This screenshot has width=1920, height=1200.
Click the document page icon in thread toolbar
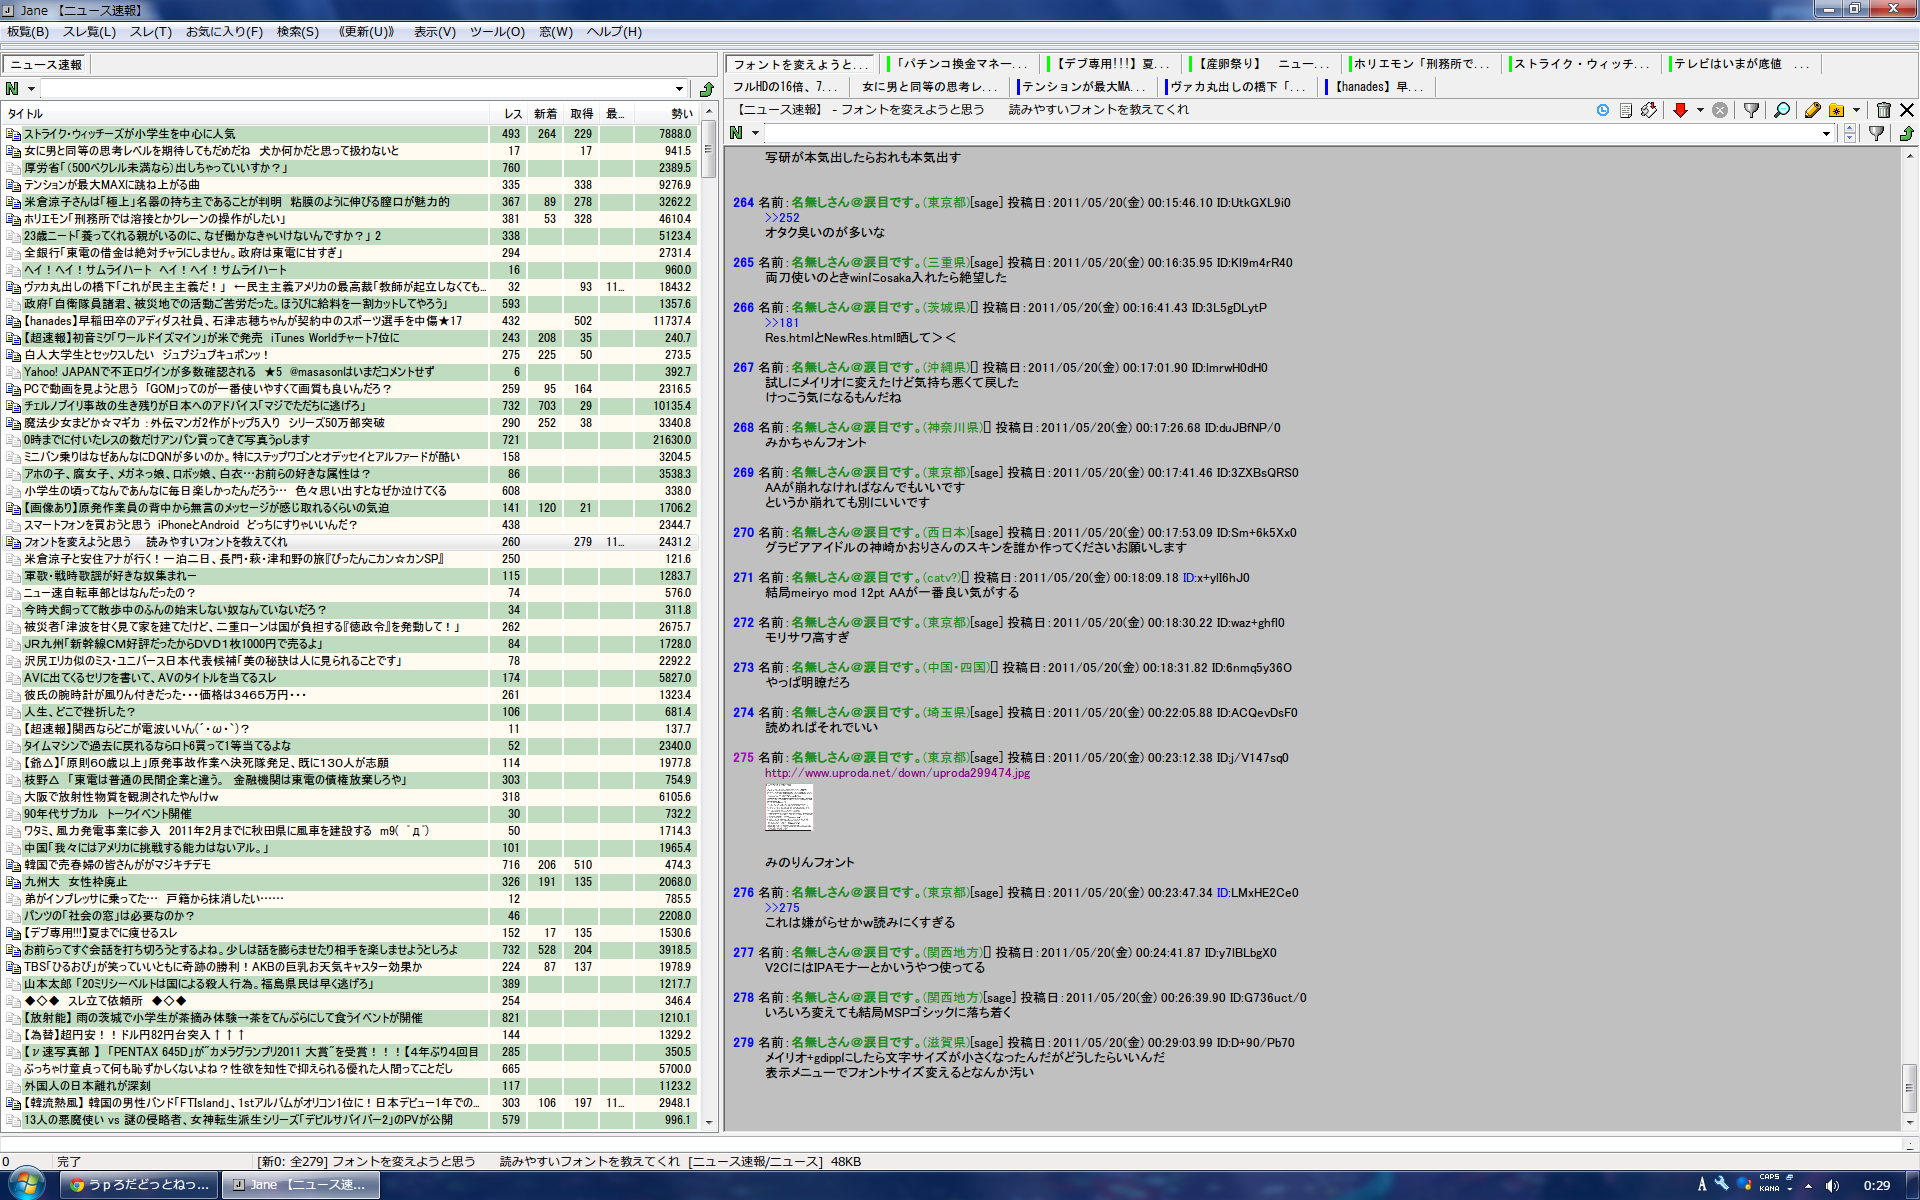click(1626, 110)
